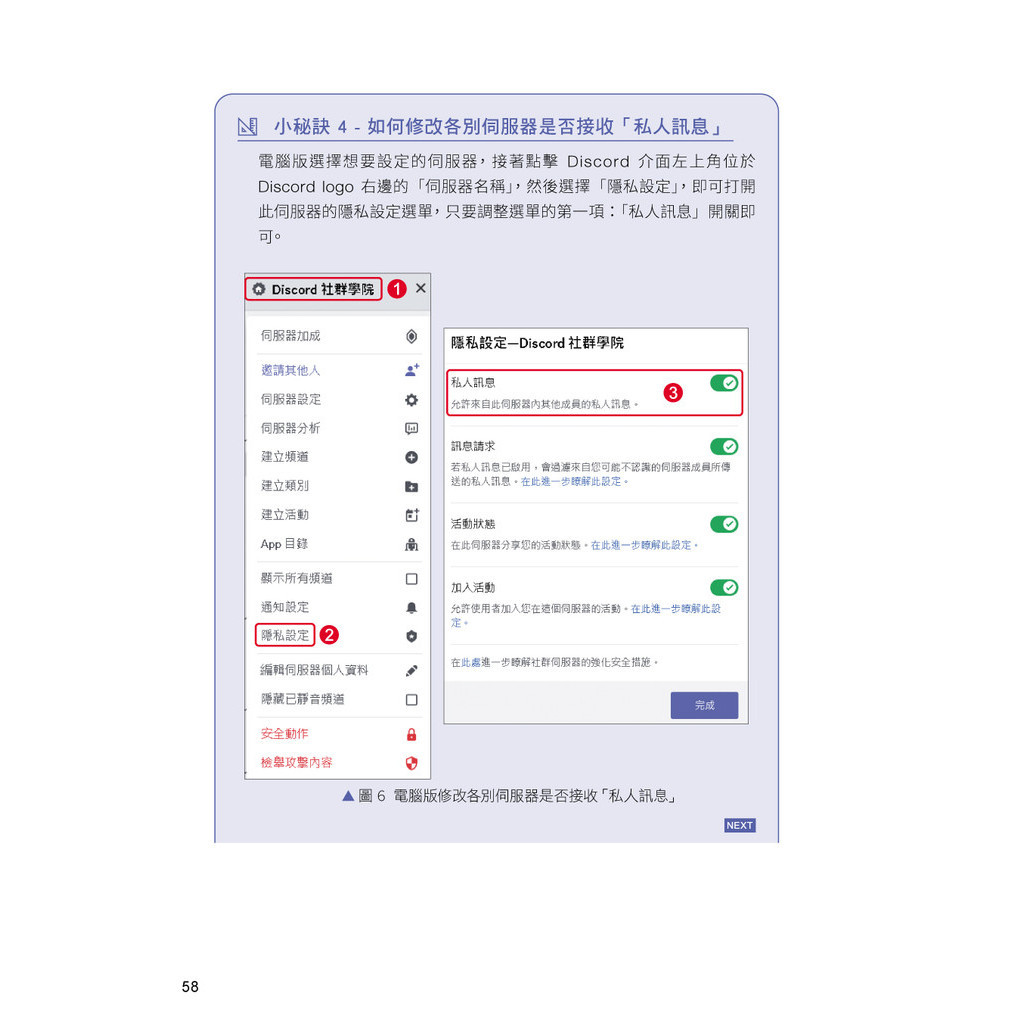Click the 完成 button

point(704,705)
